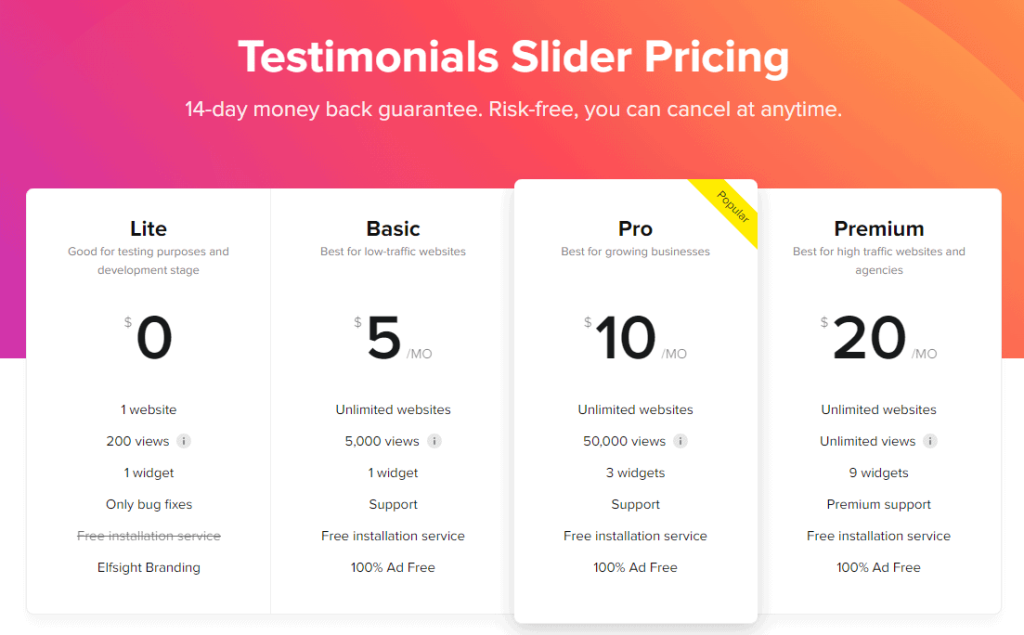This screenshot has width=1024, height=635.
Task: Click the info icon next to 50,000 views
Action: [x=680, y=441]
